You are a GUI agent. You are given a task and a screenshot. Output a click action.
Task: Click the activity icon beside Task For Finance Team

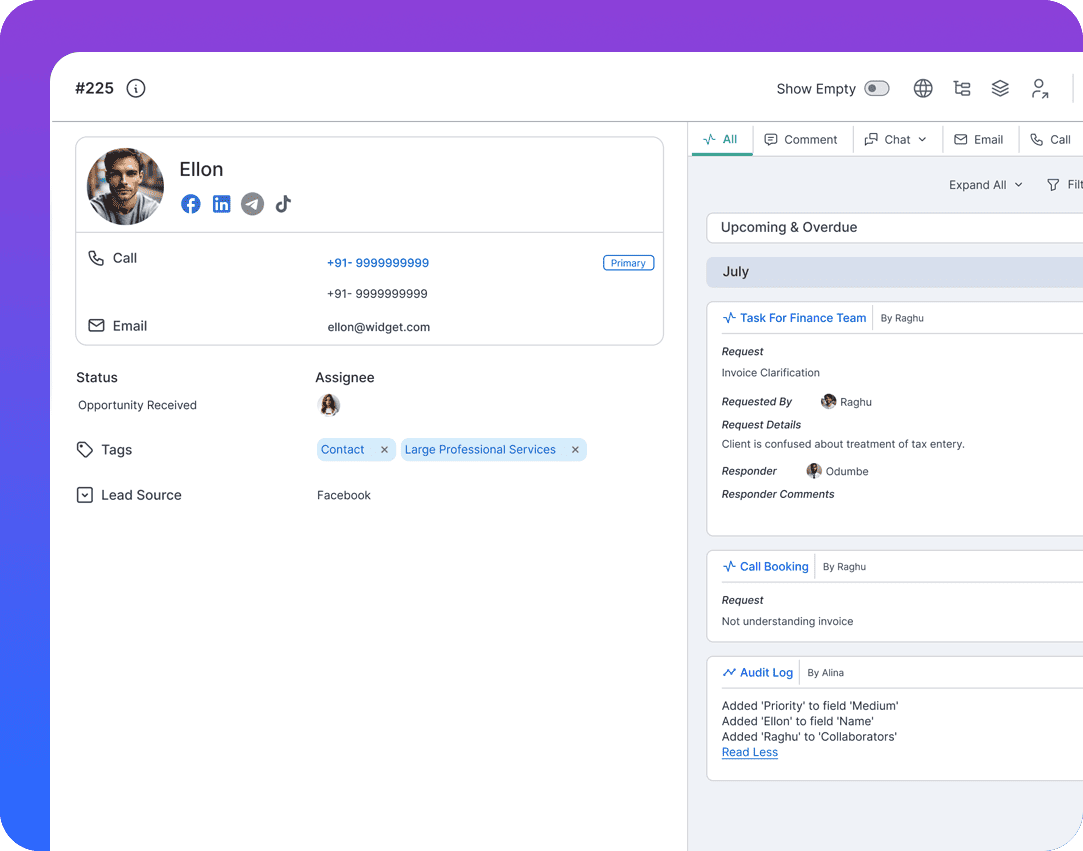729,318
